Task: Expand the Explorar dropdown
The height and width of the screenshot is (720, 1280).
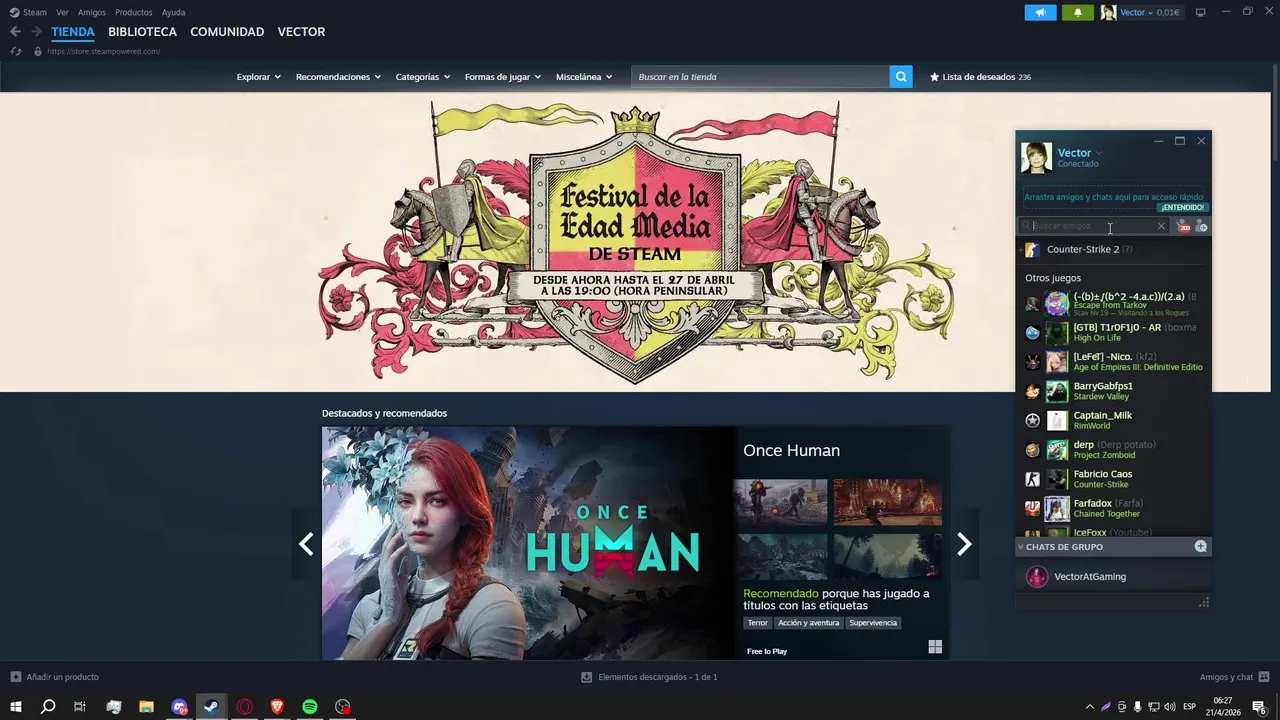Action: [x=258, y=77]
